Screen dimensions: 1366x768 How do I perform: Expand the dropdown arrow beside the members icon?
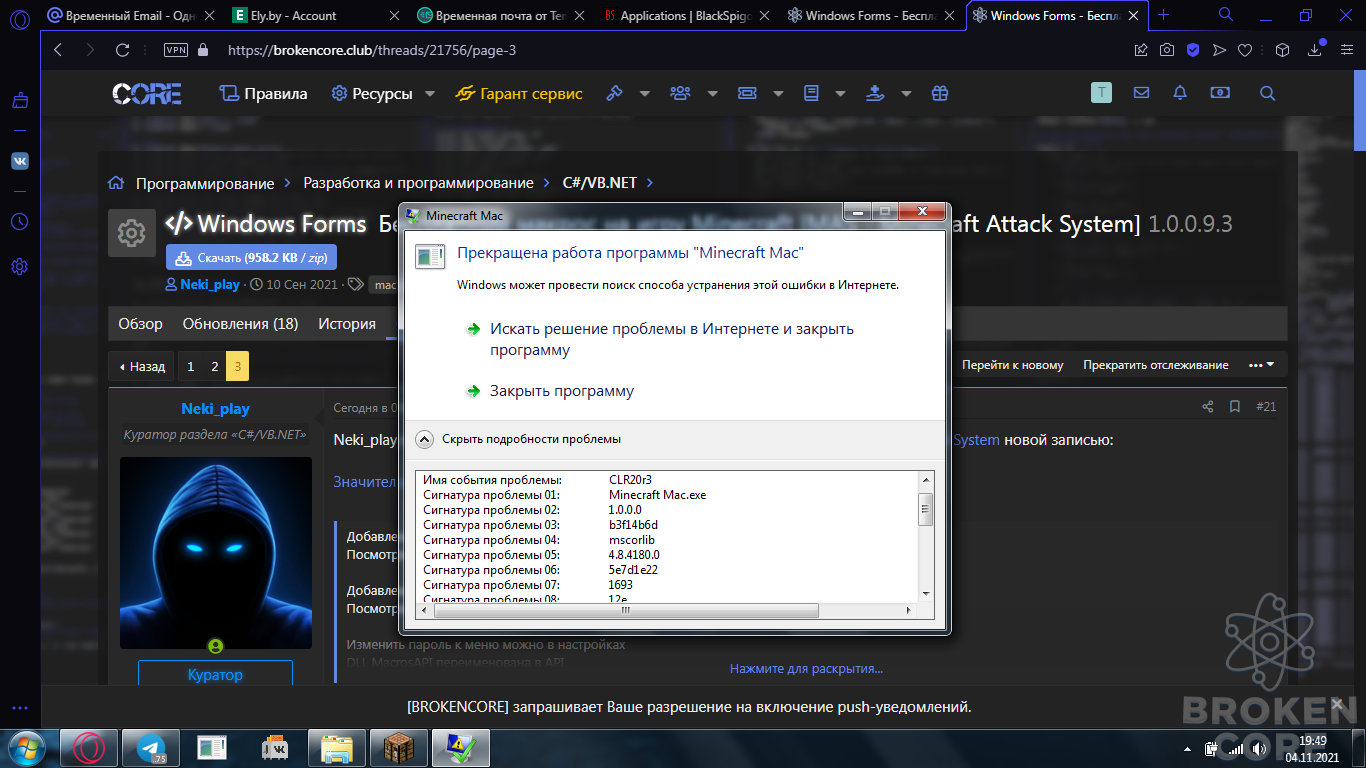click(x=713, y=94)
